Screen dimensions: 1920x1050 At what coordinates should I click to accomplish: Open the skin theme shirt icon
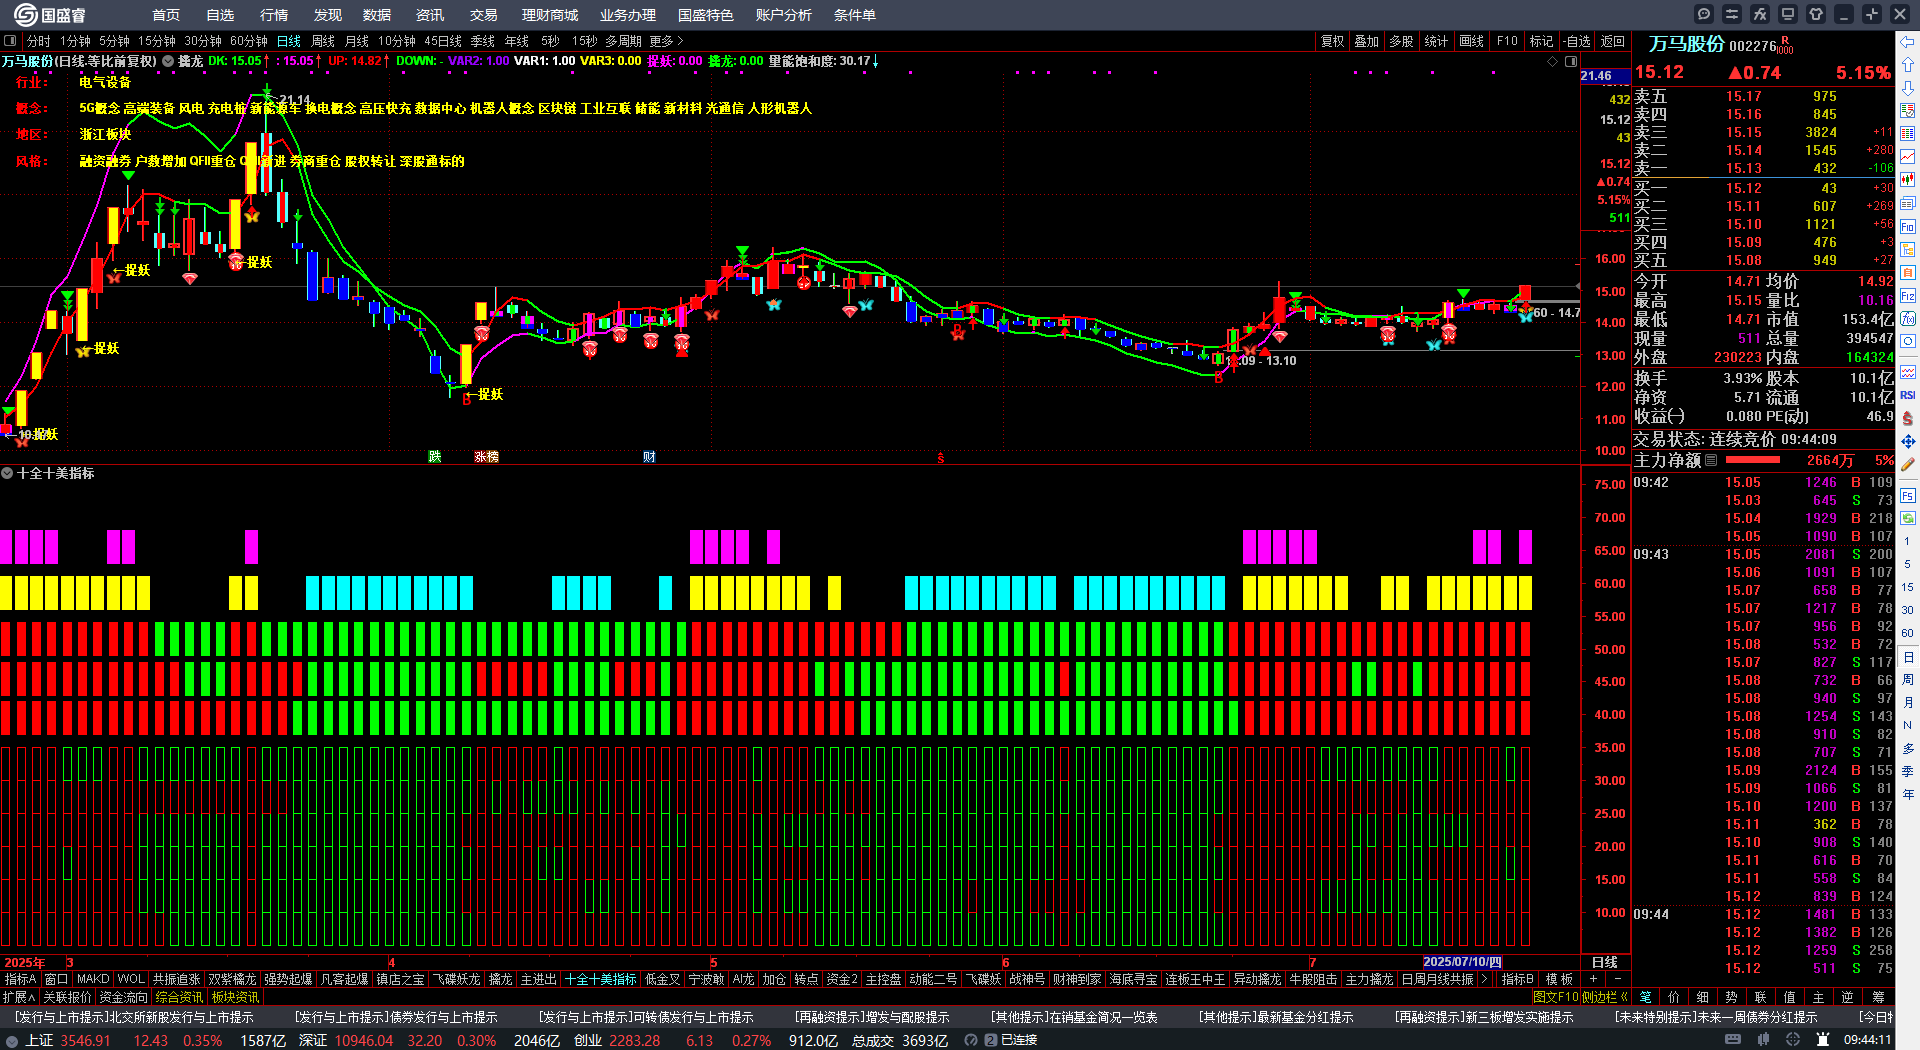coord(1816,14)
